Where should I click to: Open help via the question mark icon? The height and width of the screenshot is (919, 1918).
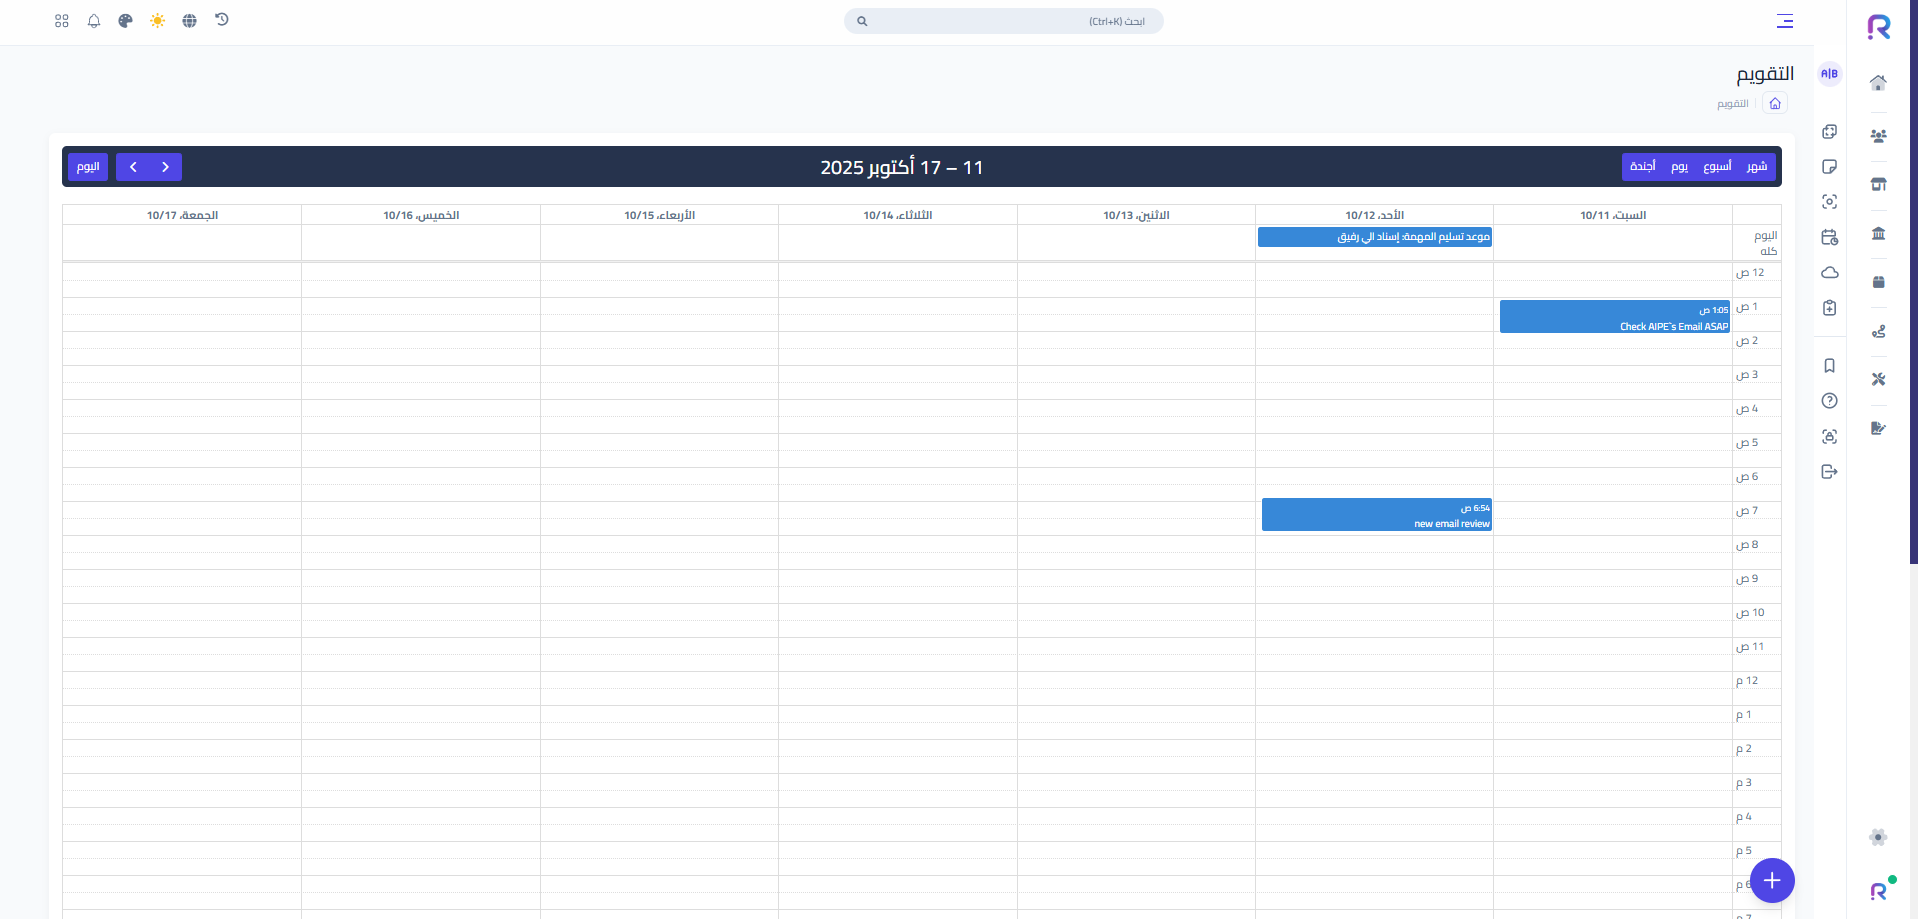pyautogui.click(x=1830, y=400)
